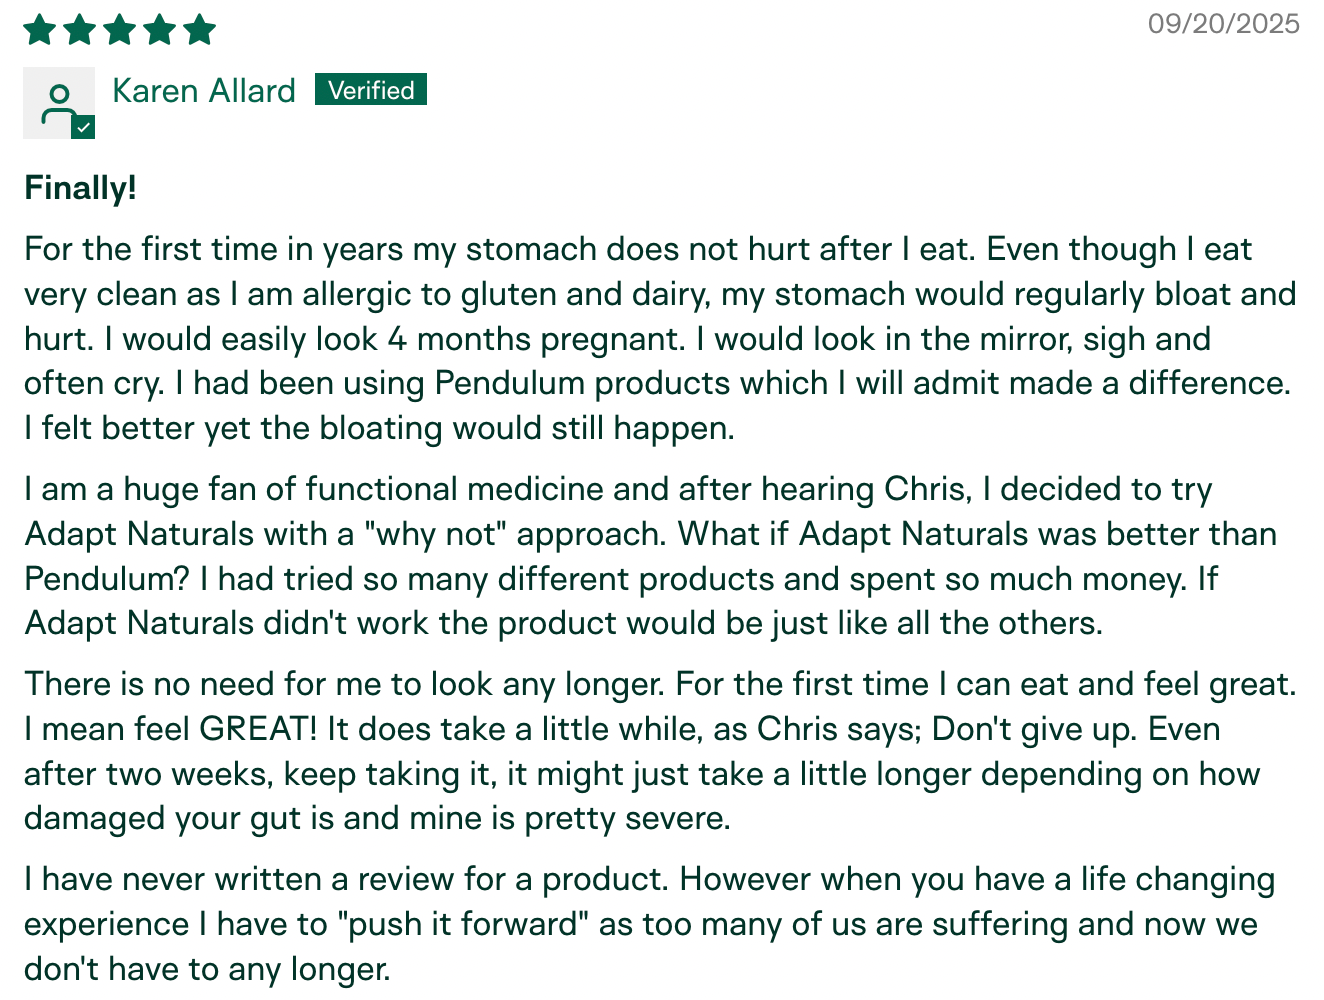1324x1000 pixels.
Task: Open Karen Allard's reviewer name
Action: (x=204, y=91)
